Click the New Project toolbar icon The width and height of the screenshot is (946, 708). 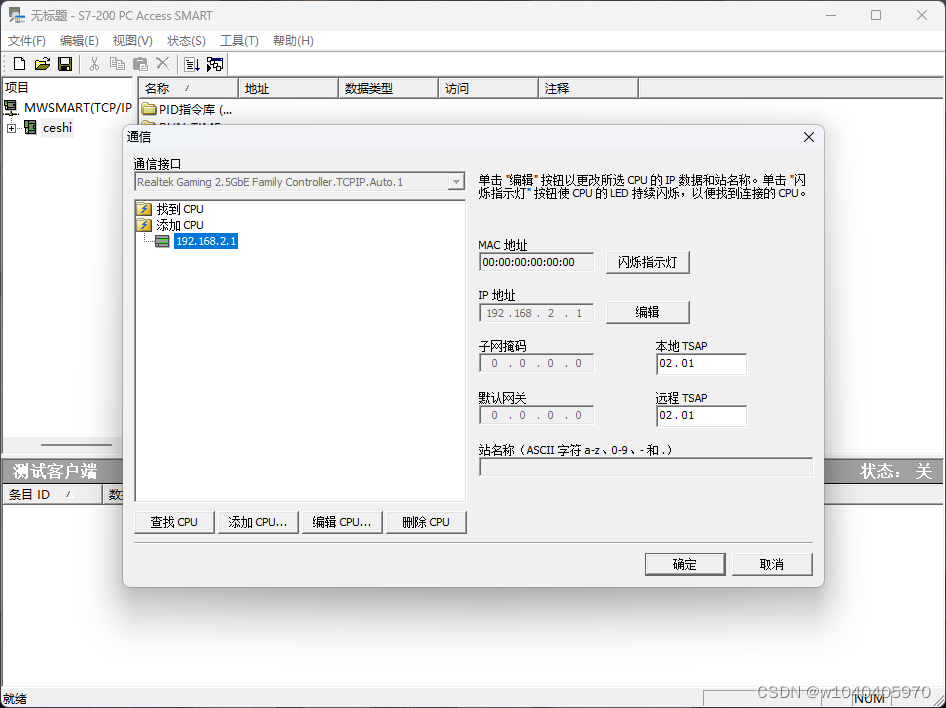18,63
